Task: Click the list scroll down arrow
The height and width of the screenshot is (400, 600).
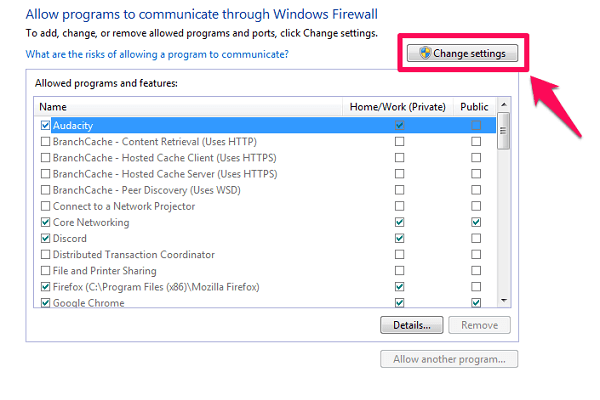Action: tap(504, 300)
